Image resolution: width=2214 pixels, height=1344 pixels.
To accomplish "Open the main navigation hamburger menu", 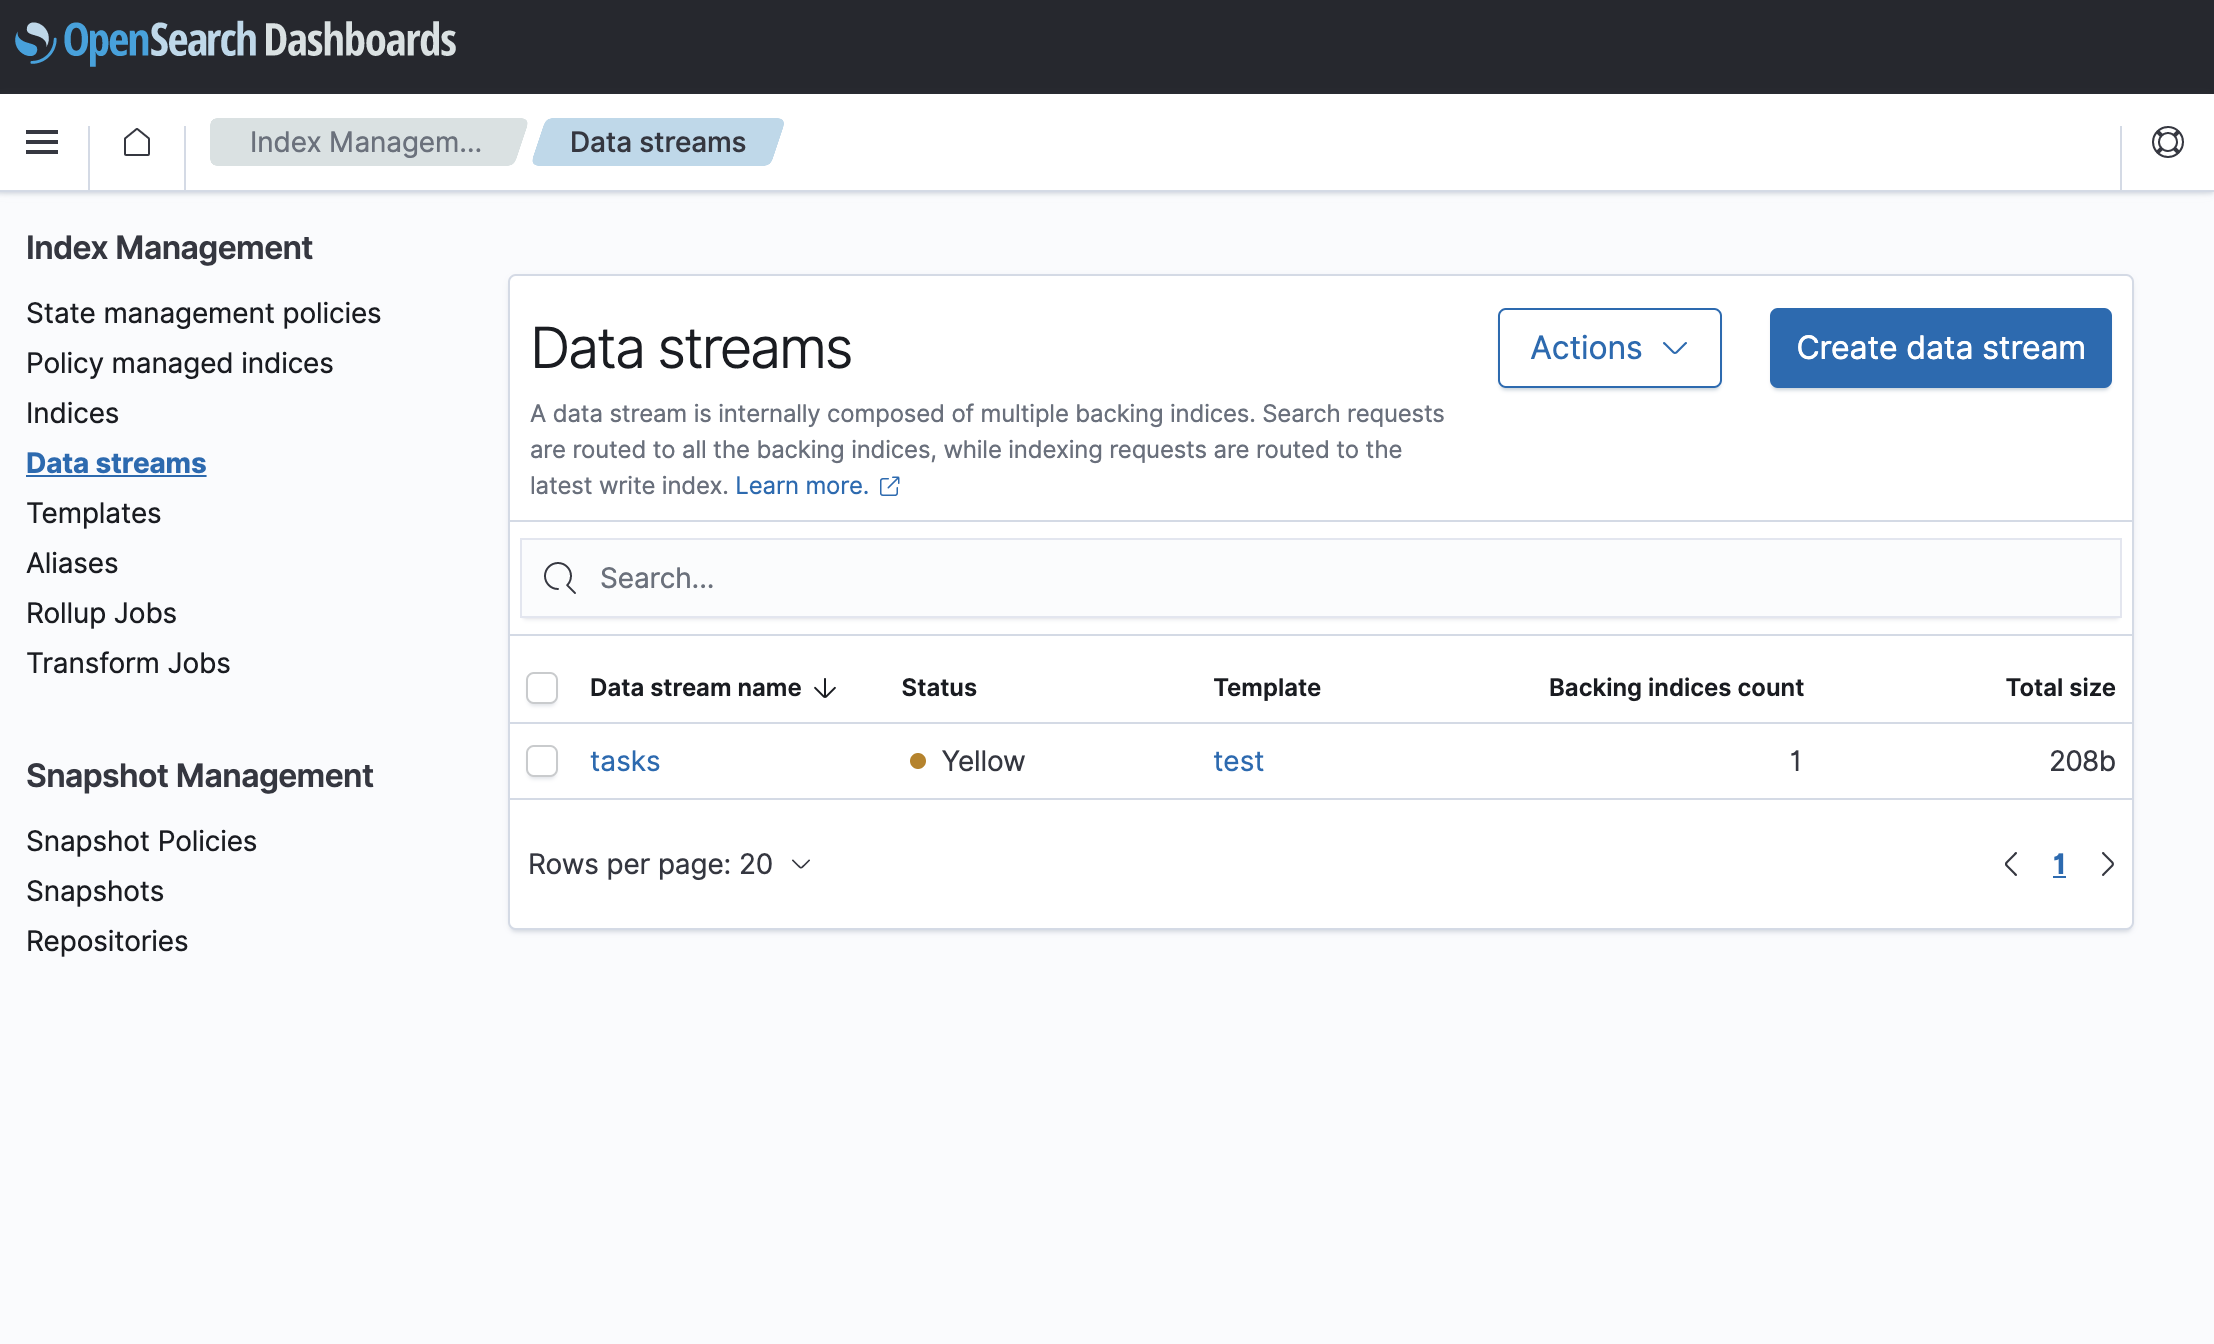I will pyautogui.click(x=41, y=142).
